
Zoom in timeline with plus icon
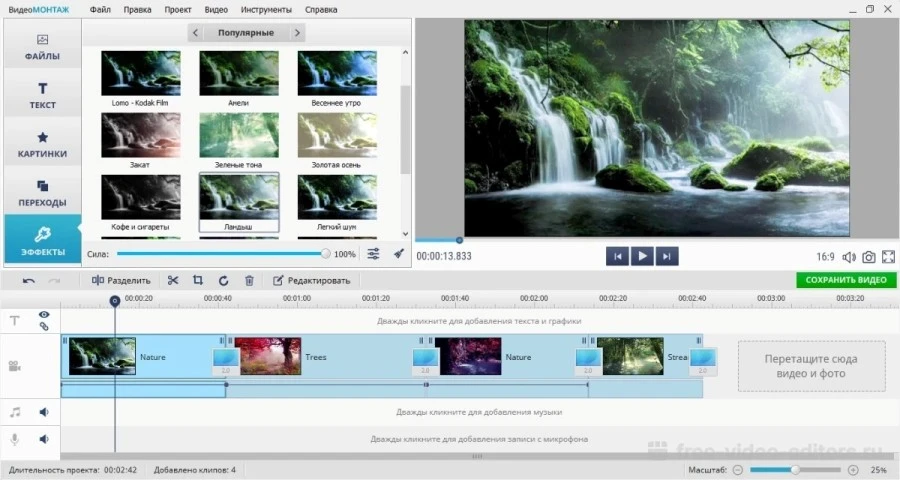coord(853,470)
